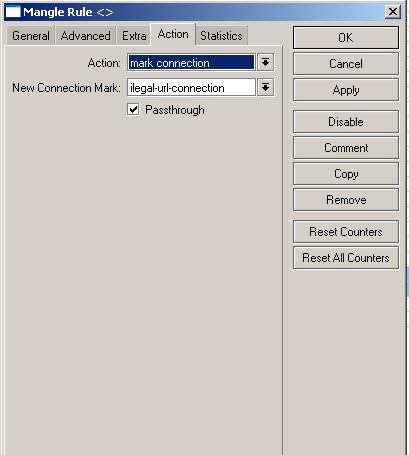This screenshot has height=455, width=409.
Task: Click the ilegal-url-connection mark field
Action: 191,87
